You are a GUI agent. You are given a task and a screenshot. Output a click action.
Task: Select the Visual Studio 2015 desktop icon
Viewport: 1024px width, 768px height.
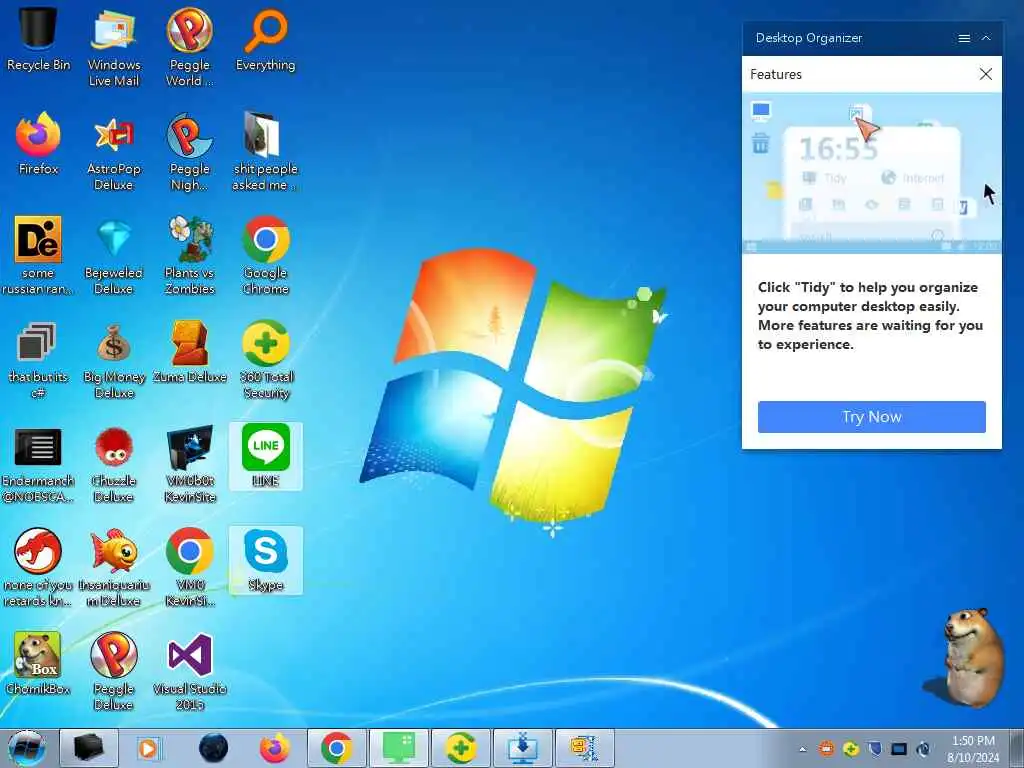(x=189, y=671)
